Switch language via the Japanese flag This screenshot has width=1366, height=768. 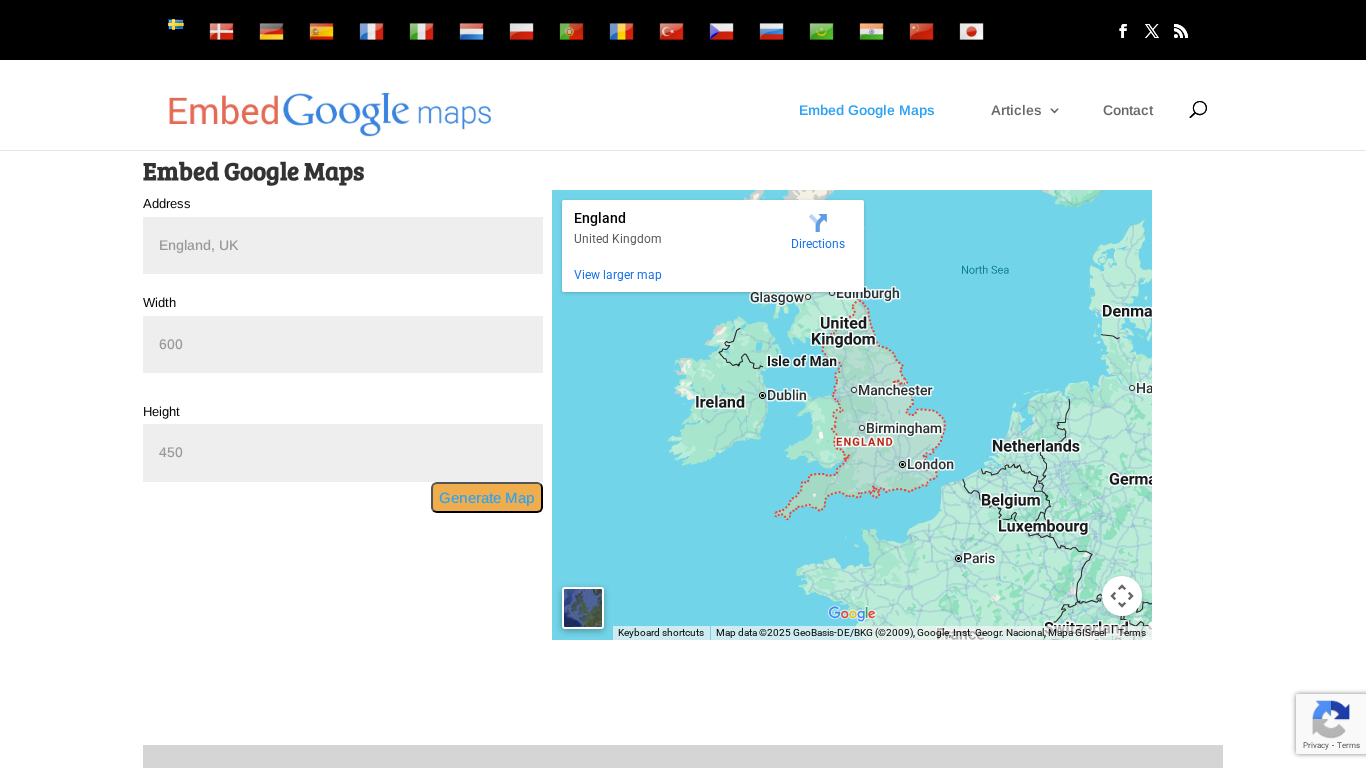971,31
